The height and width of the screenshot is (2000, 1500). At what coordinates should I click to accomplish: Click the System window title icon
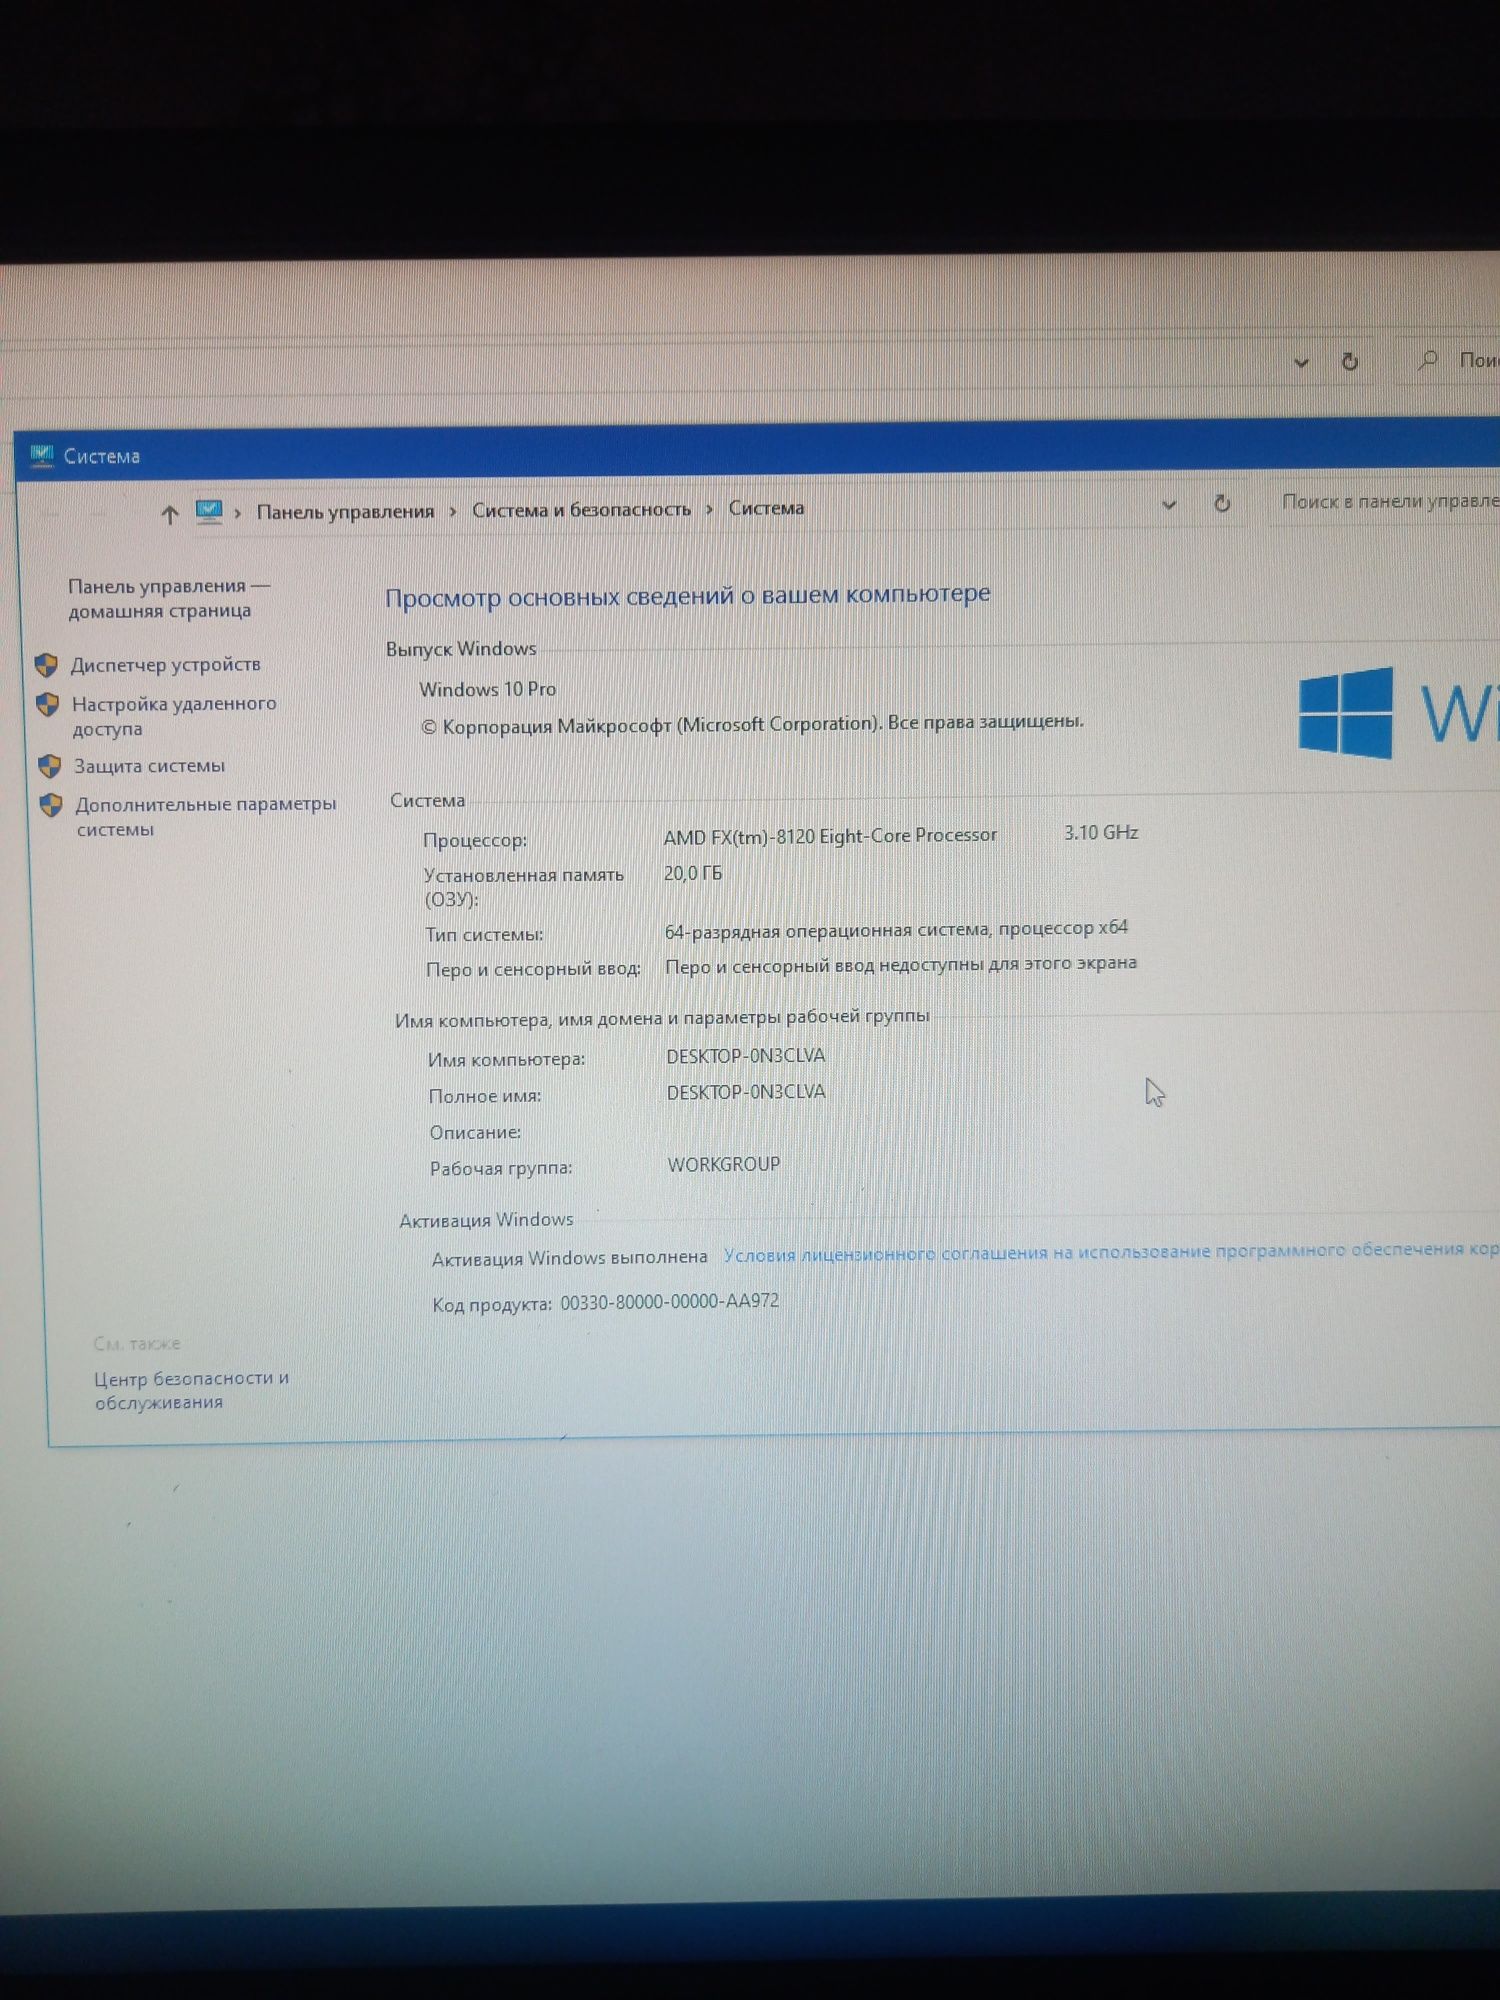click(42, 455)
